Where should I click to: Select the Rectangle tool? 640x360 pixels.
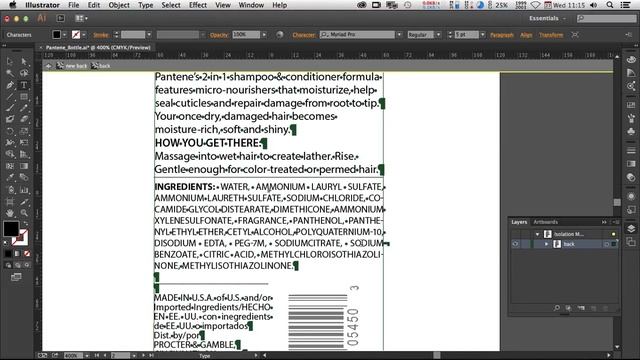tap(24, 97)
